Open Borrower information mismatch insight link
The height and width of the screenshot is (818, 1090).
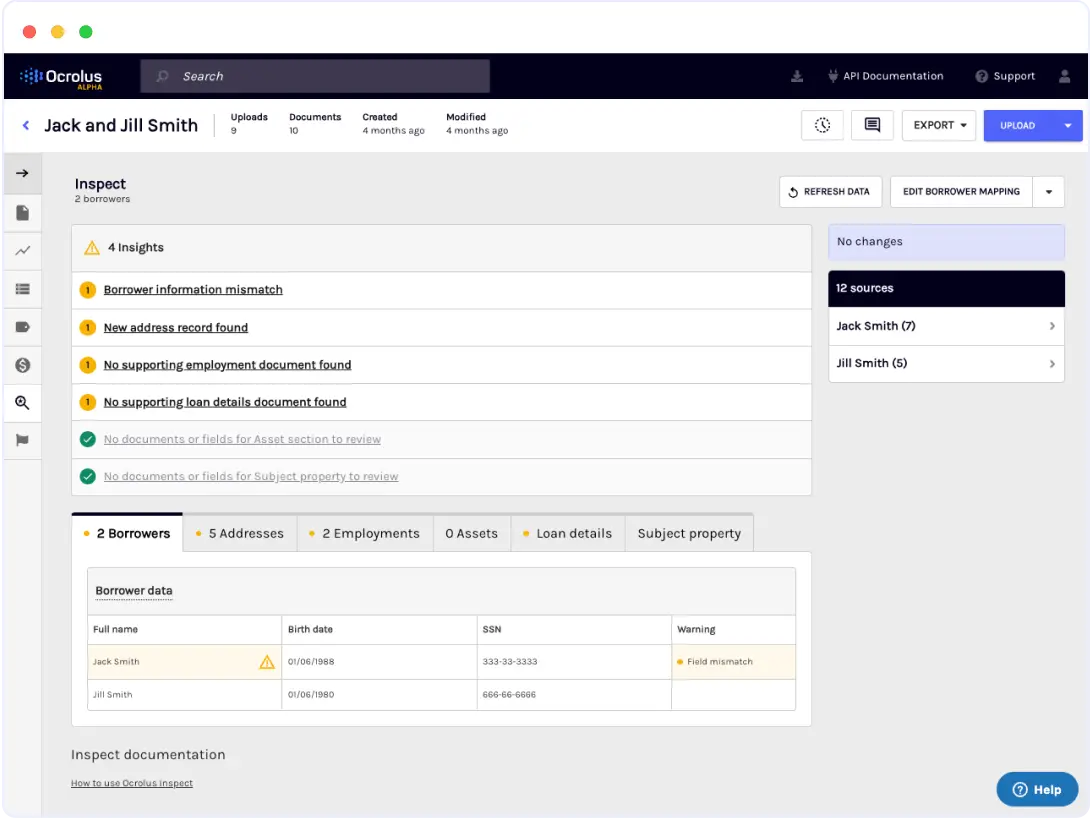193,290
